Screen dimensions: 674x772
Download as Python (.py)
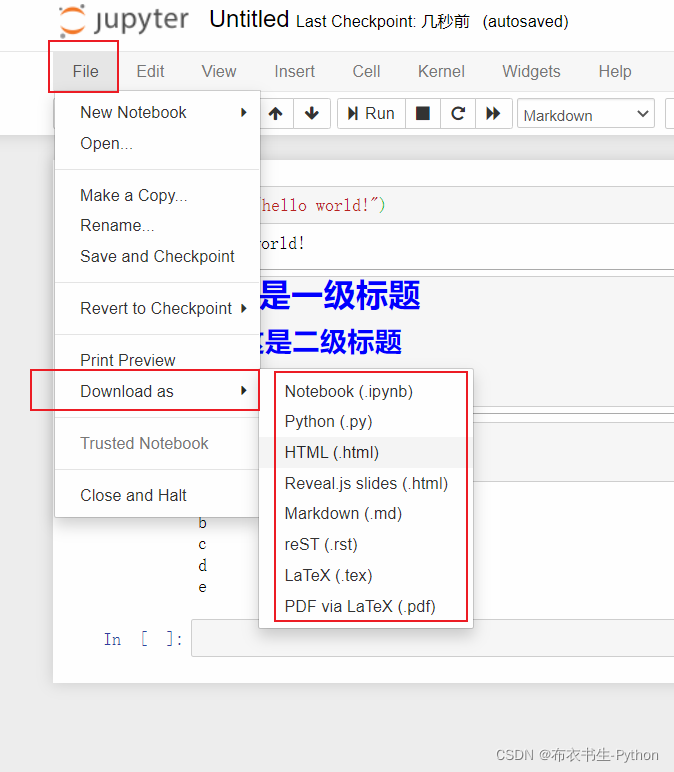point(366,421)
